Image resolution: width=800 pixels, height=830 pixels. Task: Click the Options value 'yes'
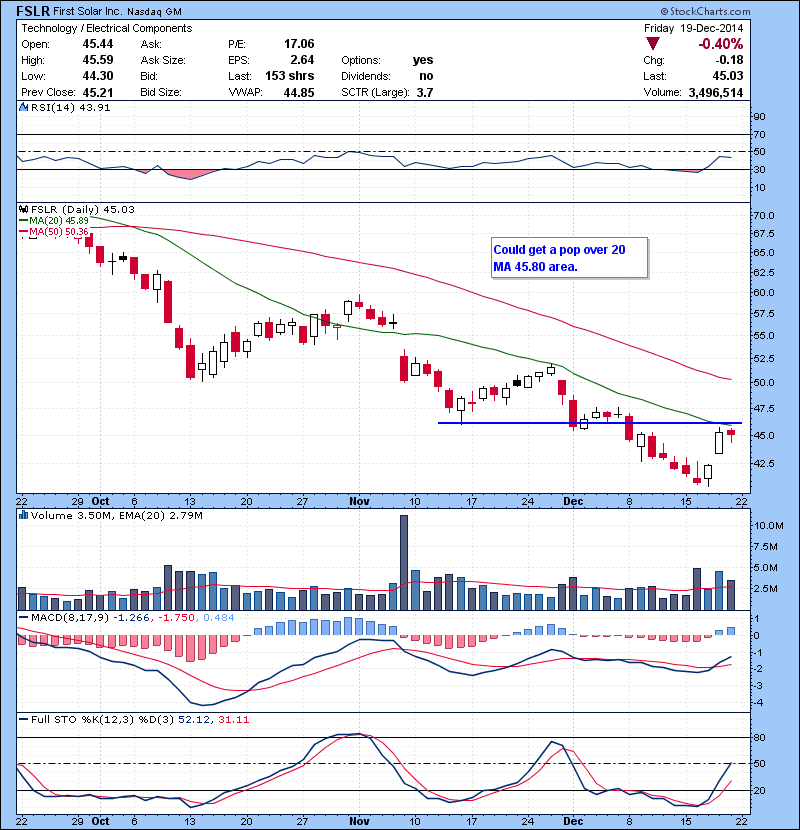423,60
